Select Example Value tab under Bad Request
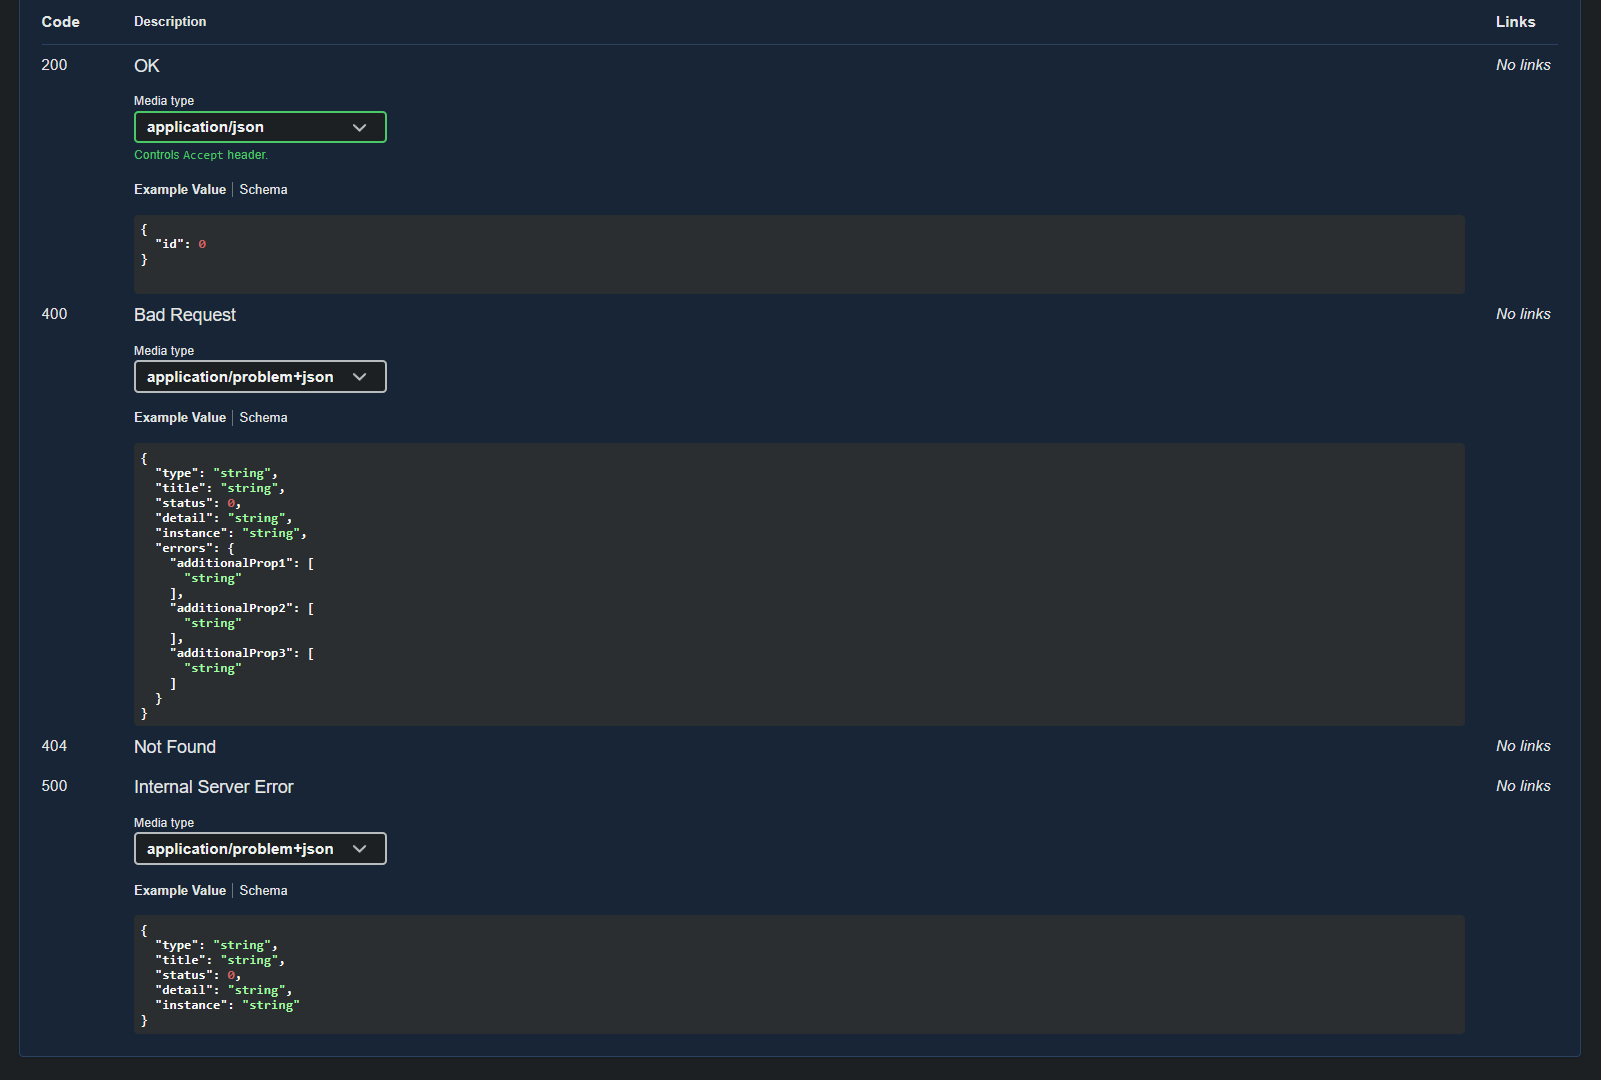This screenshot has height=1080, width=1601. coord(180,417)
